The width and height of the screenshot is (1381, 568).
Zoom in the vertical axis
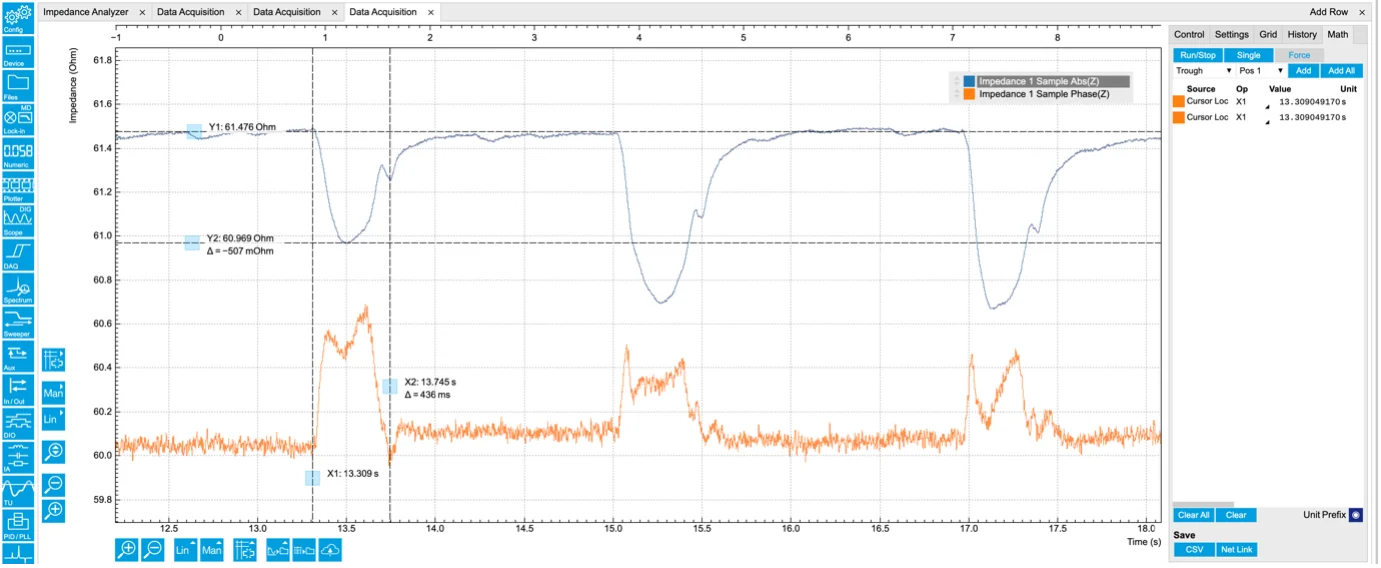(54, 510)
